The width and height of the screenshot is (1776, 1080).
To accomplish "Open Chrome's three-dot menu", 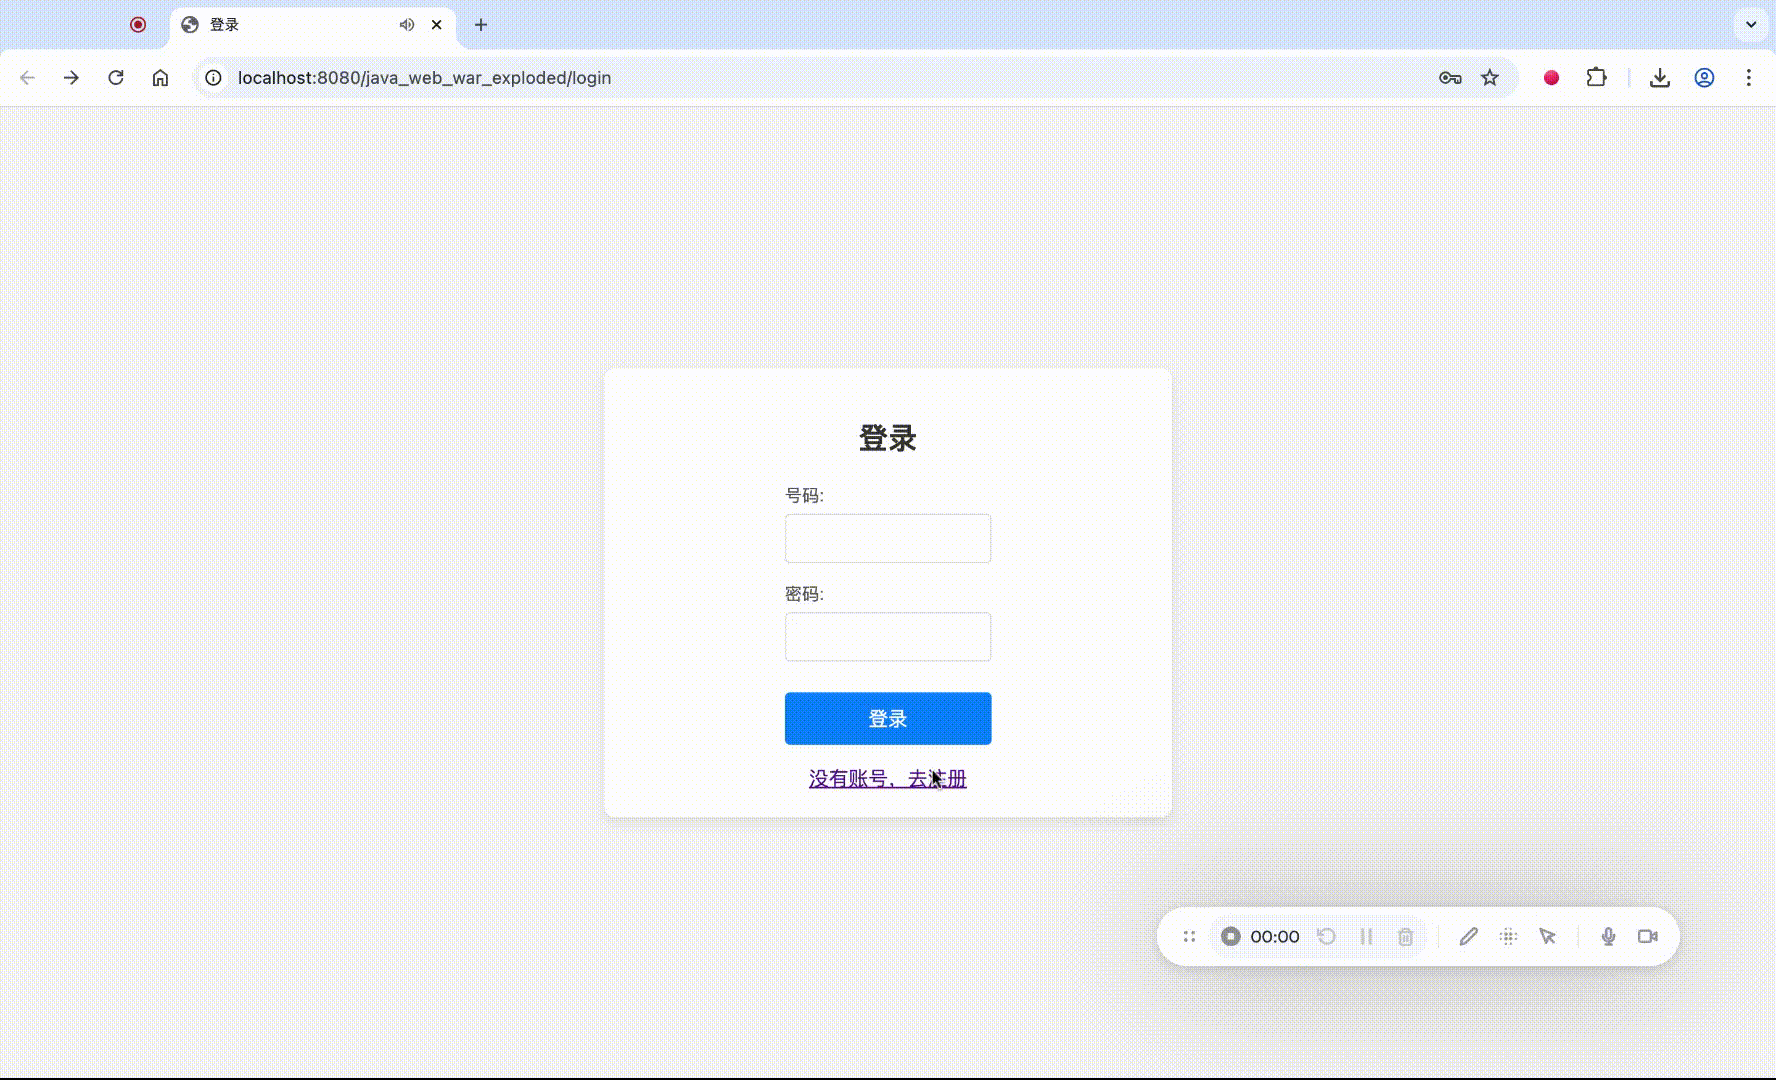I will (x=1750, y=77).
